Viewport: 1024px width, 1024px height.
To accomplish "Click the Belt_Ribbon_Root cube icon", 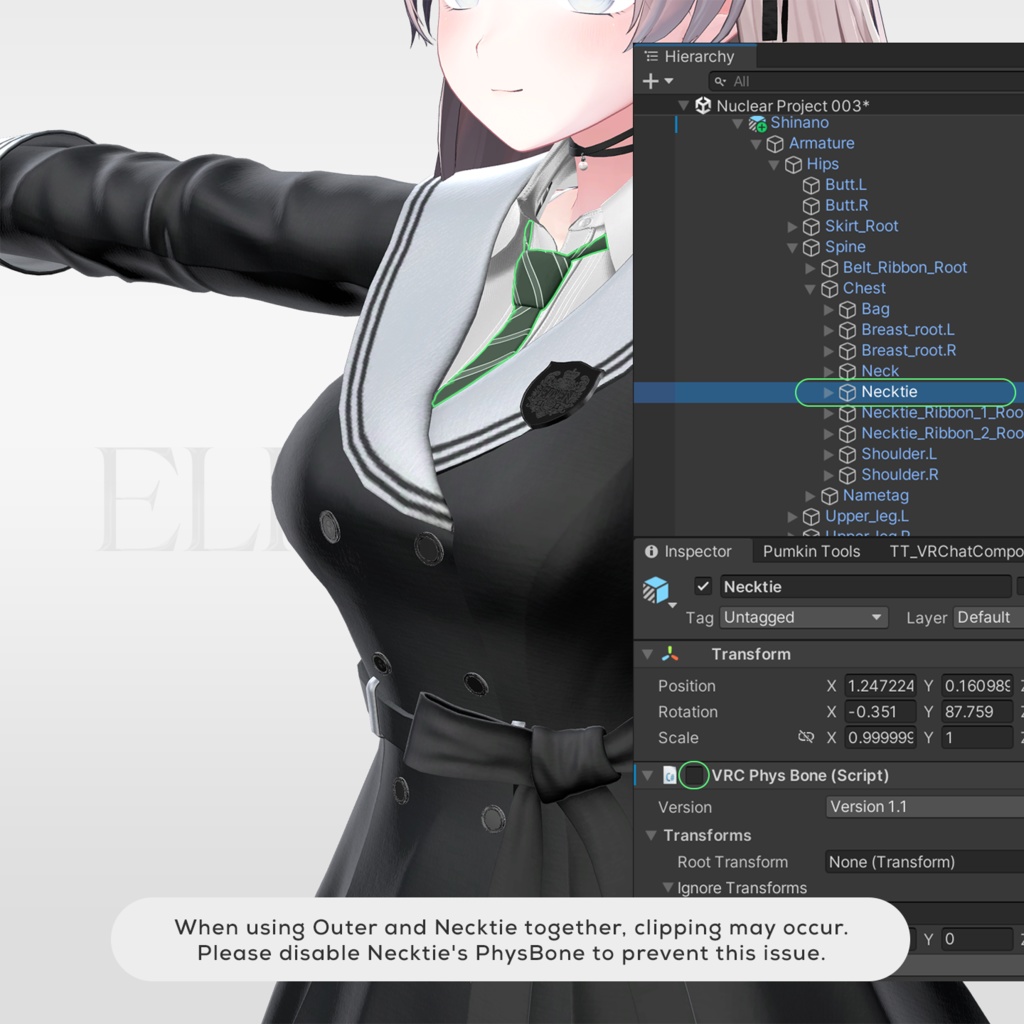I will pyautogui.click(x=829, y=268).
